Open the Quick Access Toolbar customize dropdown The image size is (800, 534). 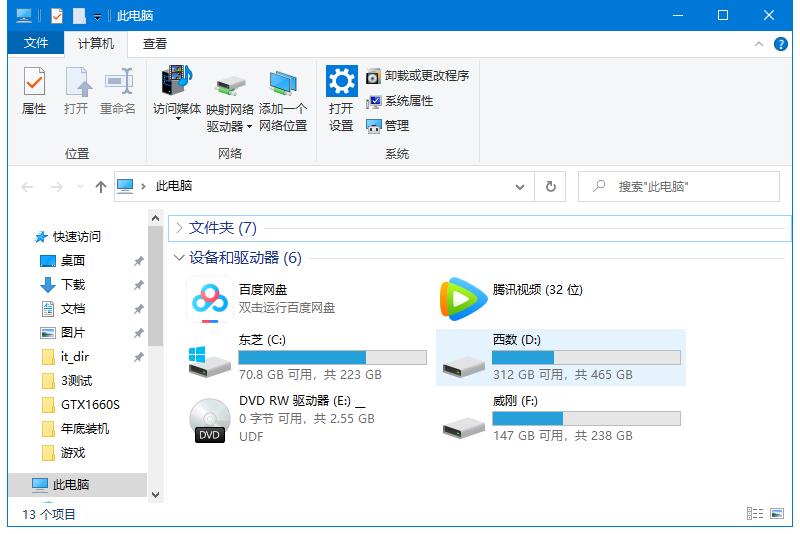pos(97,17)
